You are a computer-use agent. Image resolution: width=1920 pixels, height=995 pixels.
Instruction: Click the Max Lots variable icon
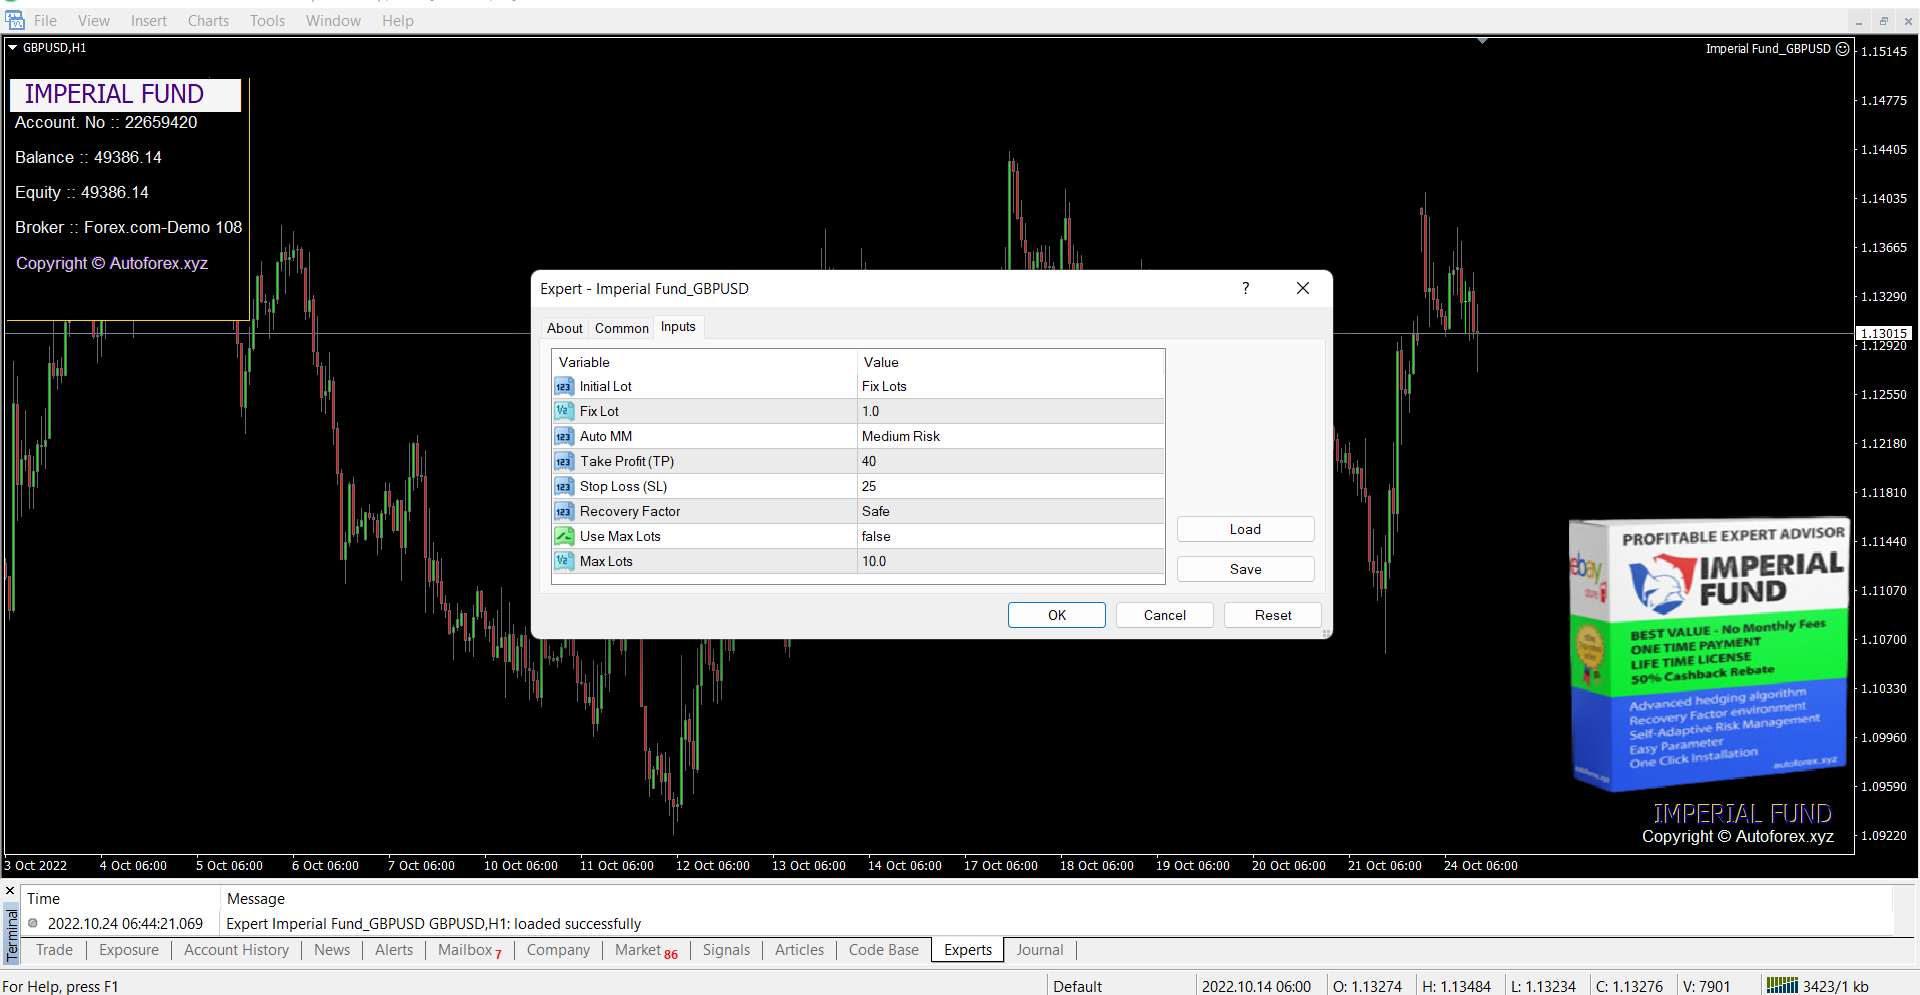pos(564,561)
